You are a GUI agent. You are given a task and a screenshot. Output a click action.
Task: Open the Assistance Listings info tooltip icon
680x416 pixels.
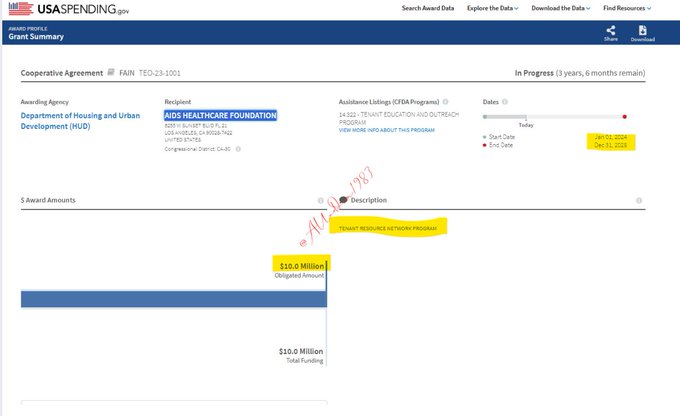[445, 102]
